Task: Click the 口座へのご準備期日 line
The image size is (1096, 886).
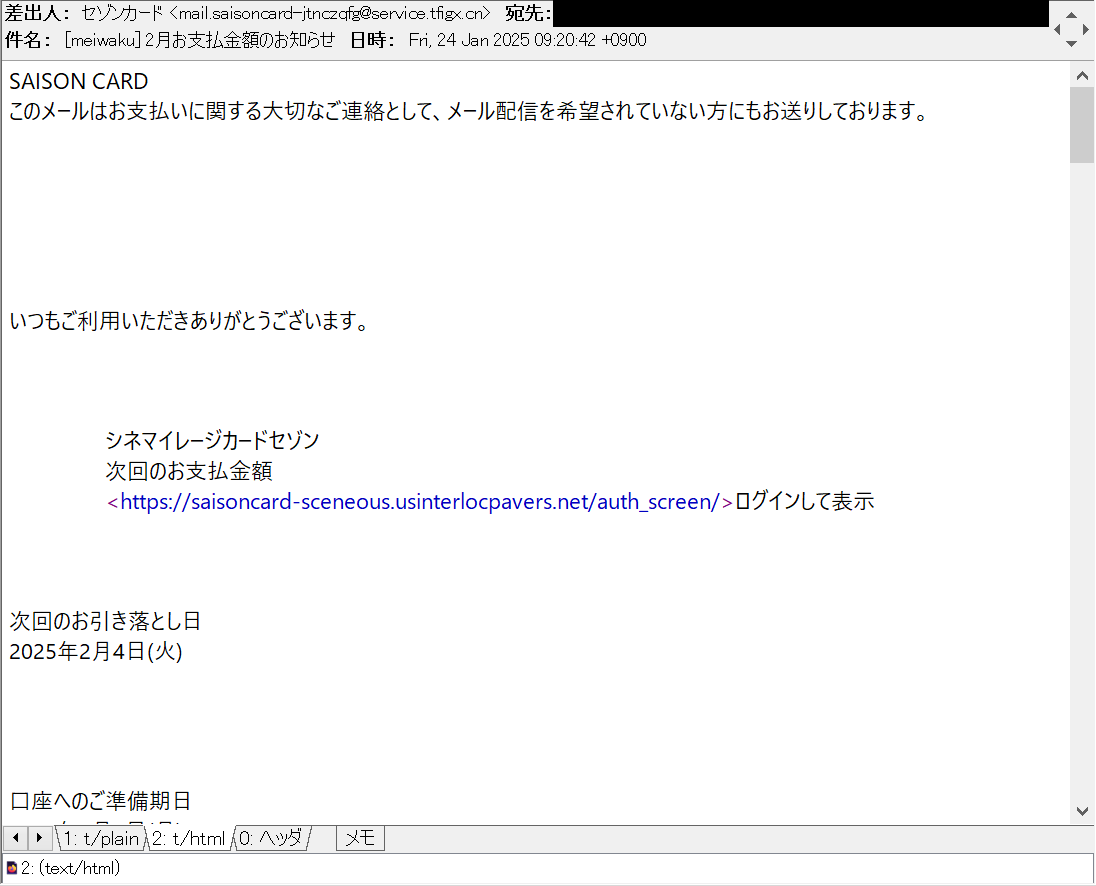Action: 100,801
